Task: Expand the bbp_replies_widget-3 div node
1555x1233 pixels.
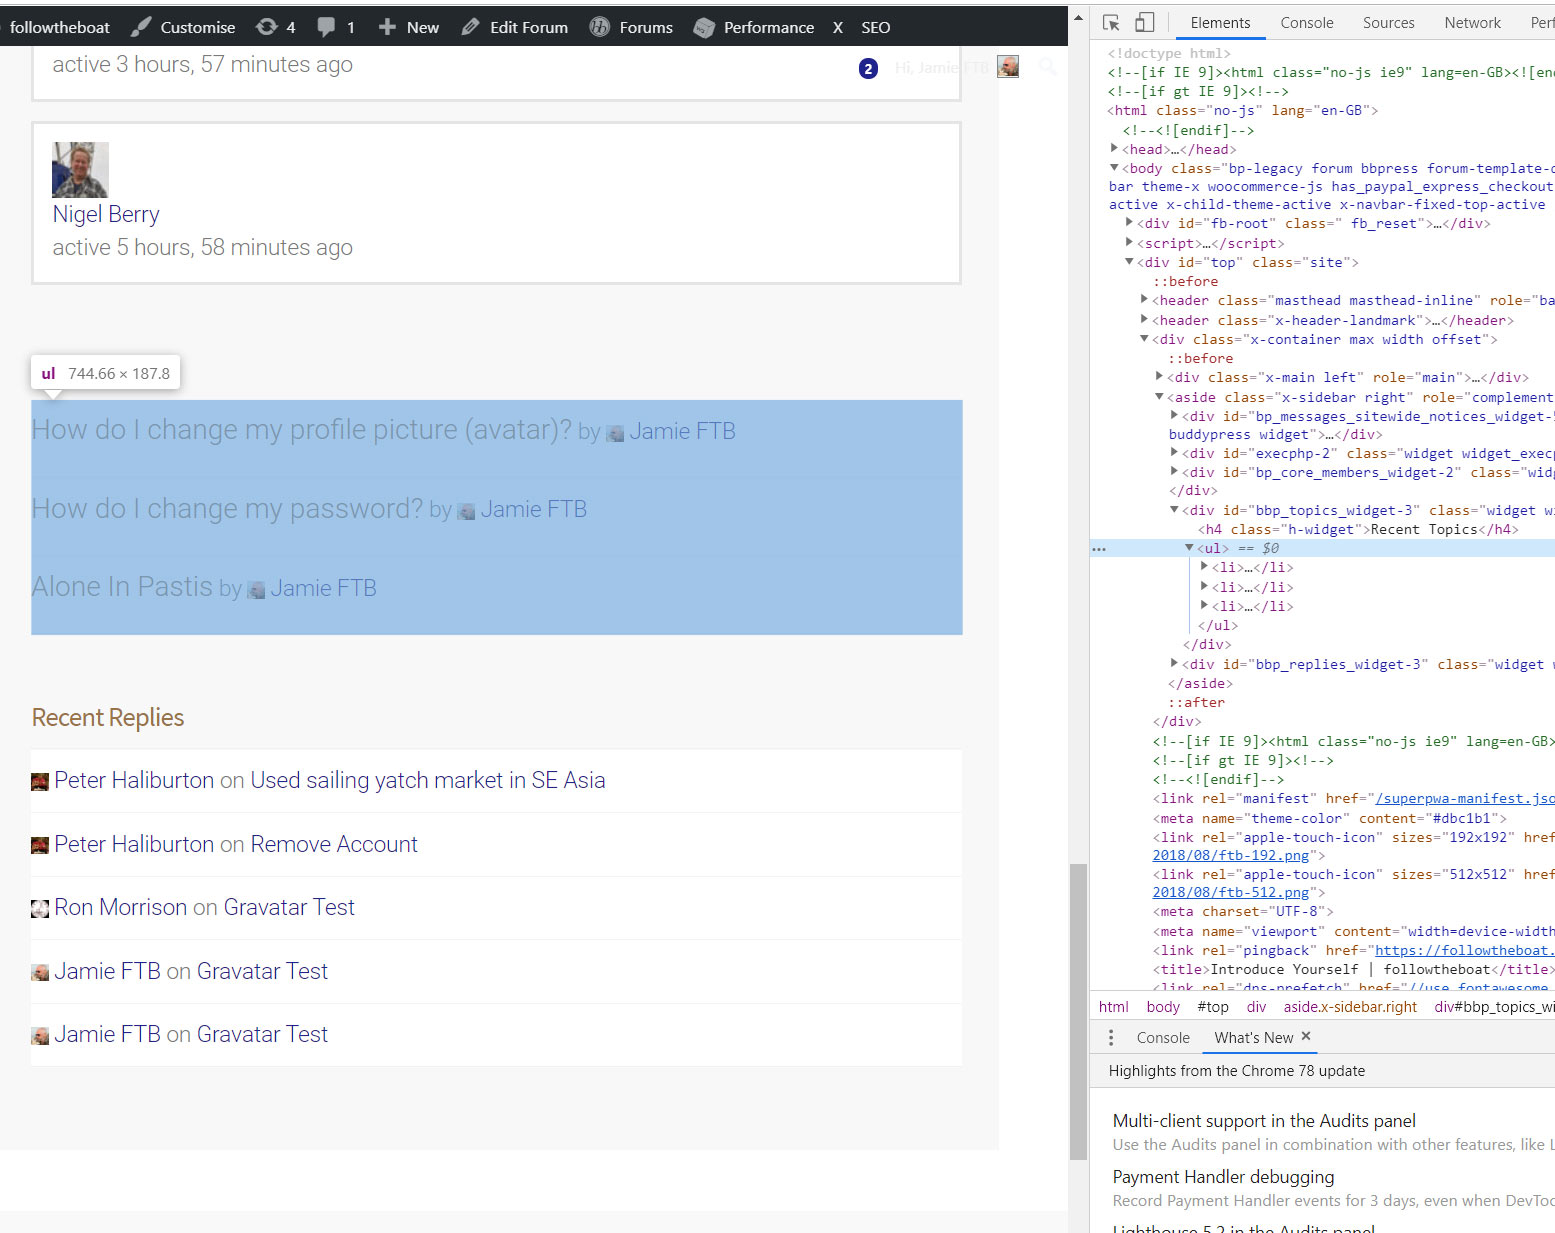Action: pyautogui.click(x=1174, y=664)
